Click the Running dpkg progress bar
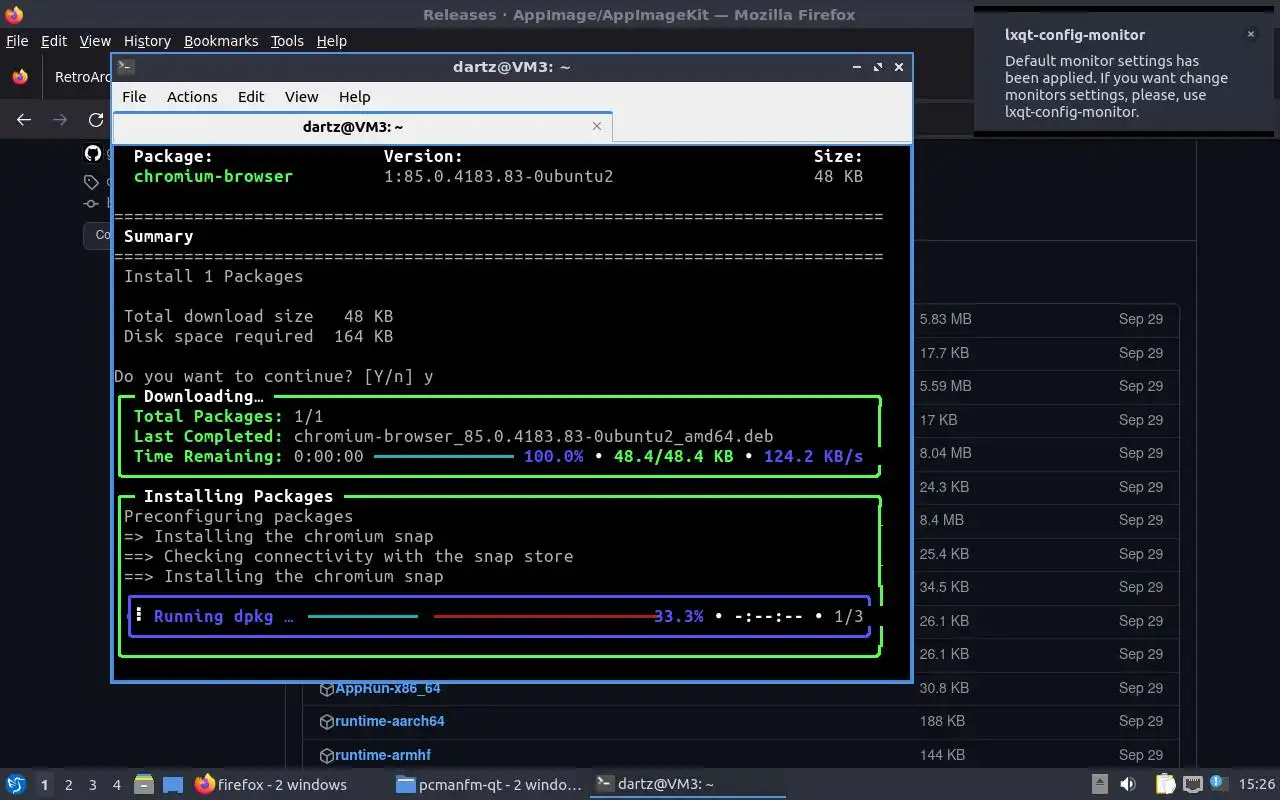1280x800 pixels. click(x=480, y=616)
